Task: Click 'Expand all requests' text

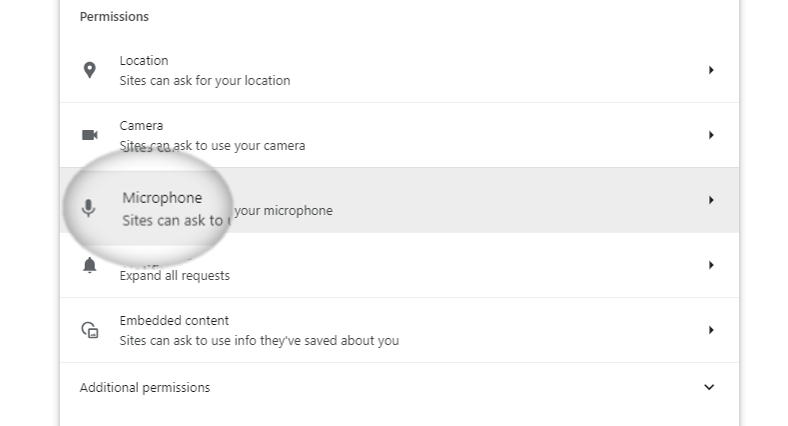Action: coord(174,275)
